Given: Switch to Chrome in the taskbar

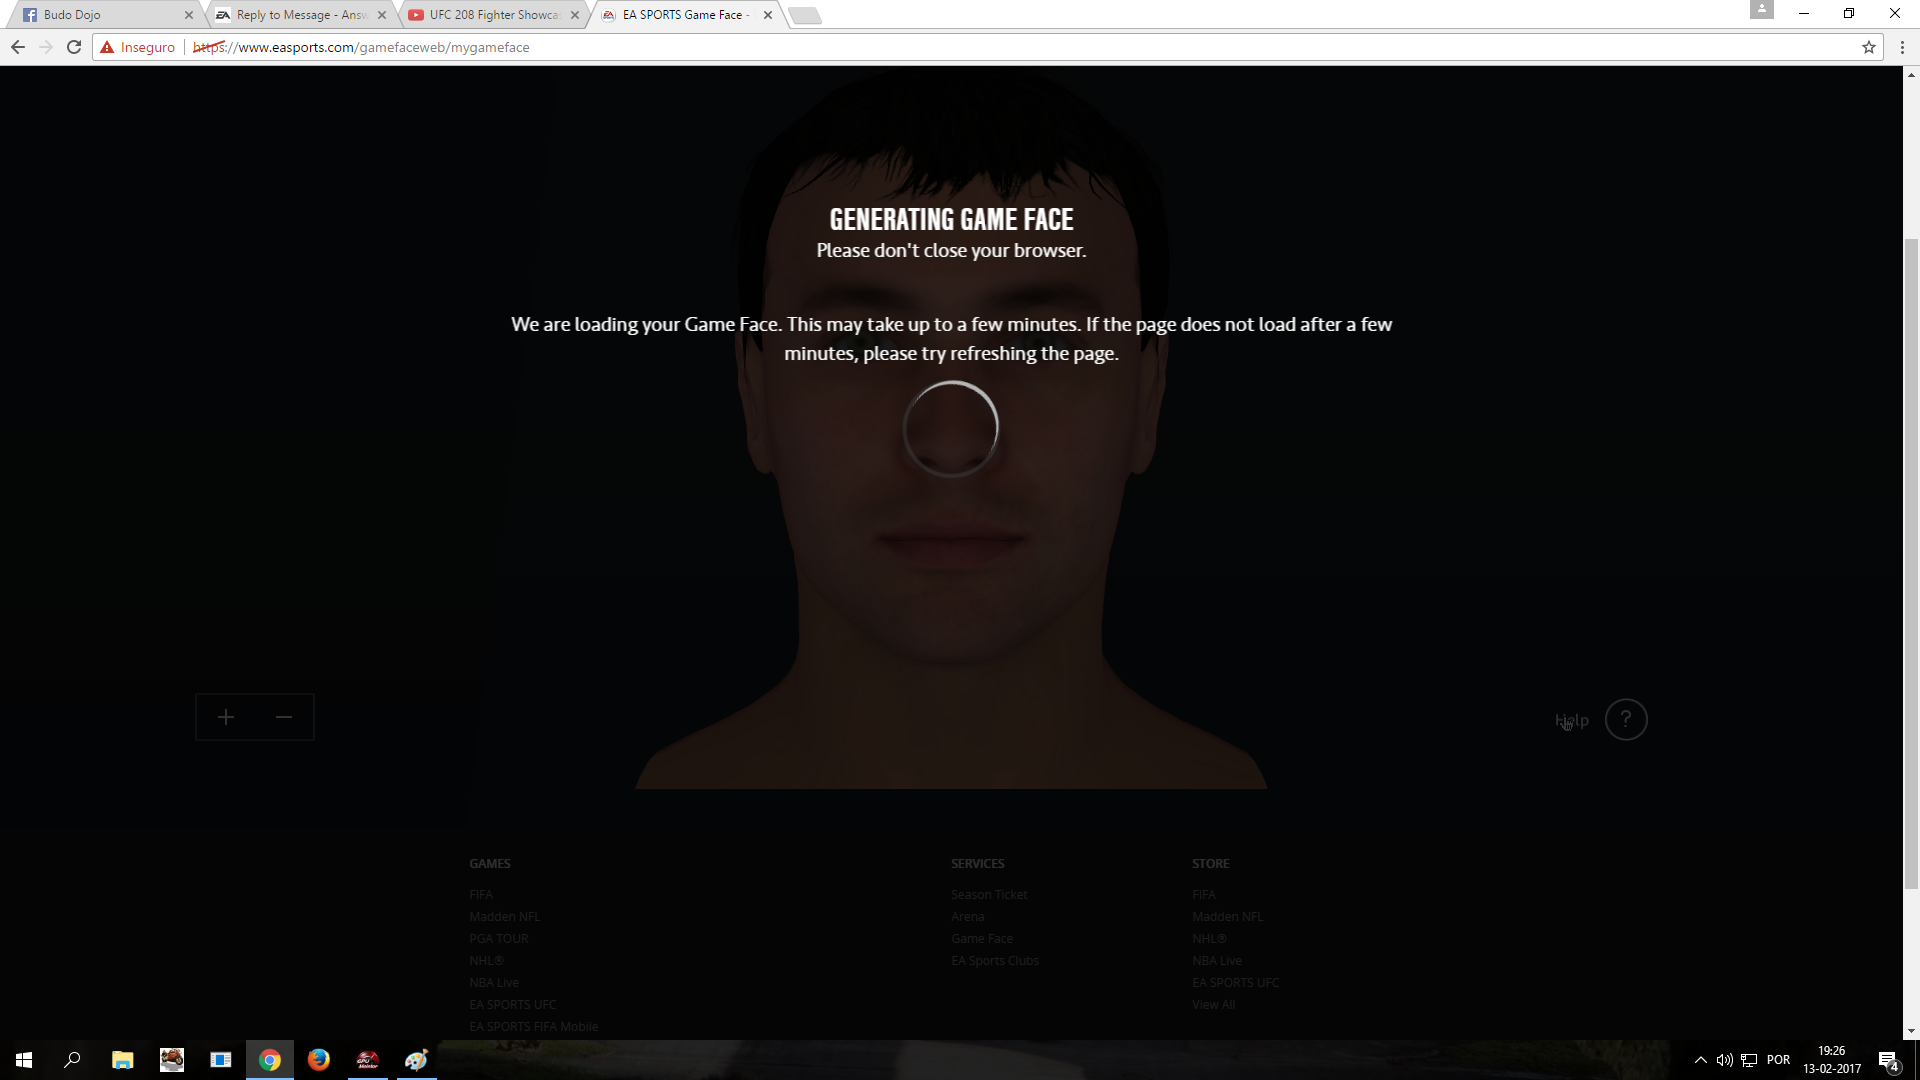Looking at the screenshot, I should click(270, 1060).
